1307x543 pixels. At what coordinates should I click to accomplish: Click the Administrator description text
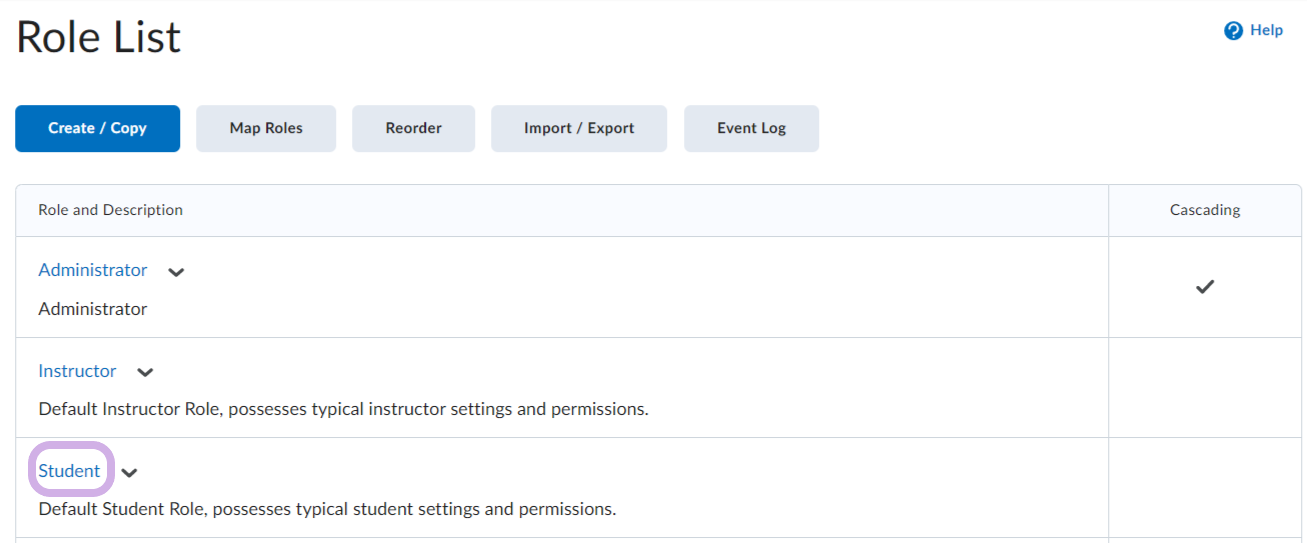(x=93, y=309)
